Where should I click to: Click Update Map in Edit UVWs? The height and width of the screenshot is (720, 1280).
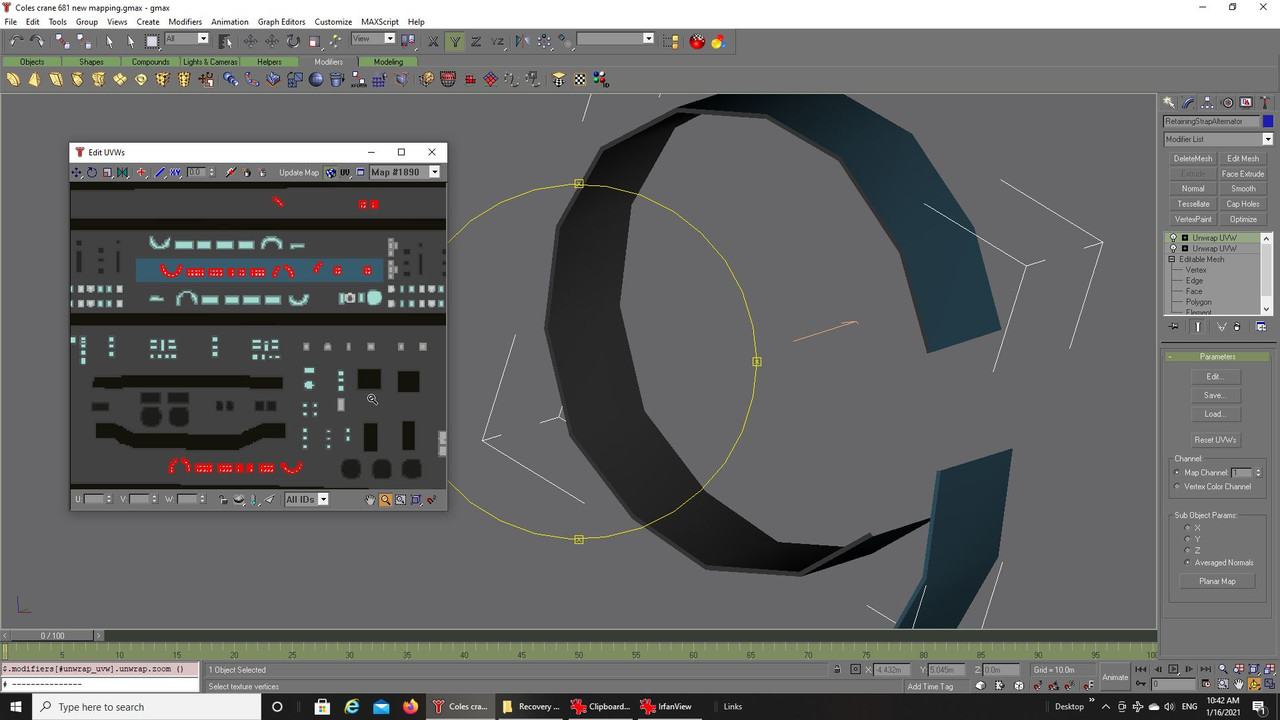click(299, 172)
